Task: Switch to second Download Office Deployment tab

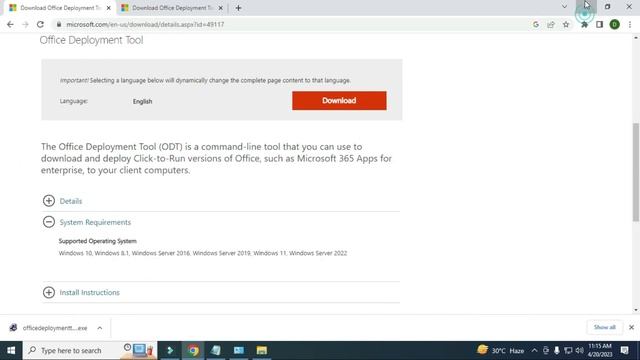Action: [x=171, y=8]
